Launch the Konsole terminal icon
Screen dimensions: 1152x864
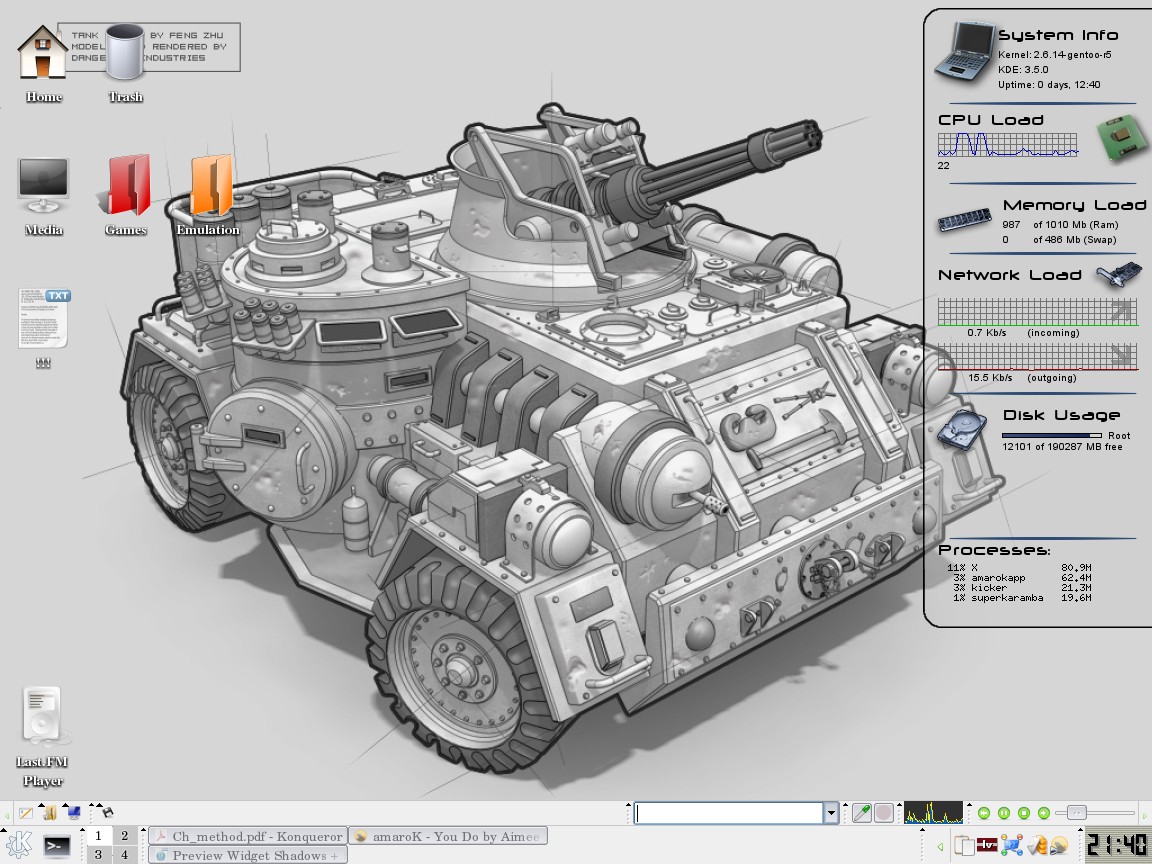coord(57,846)
